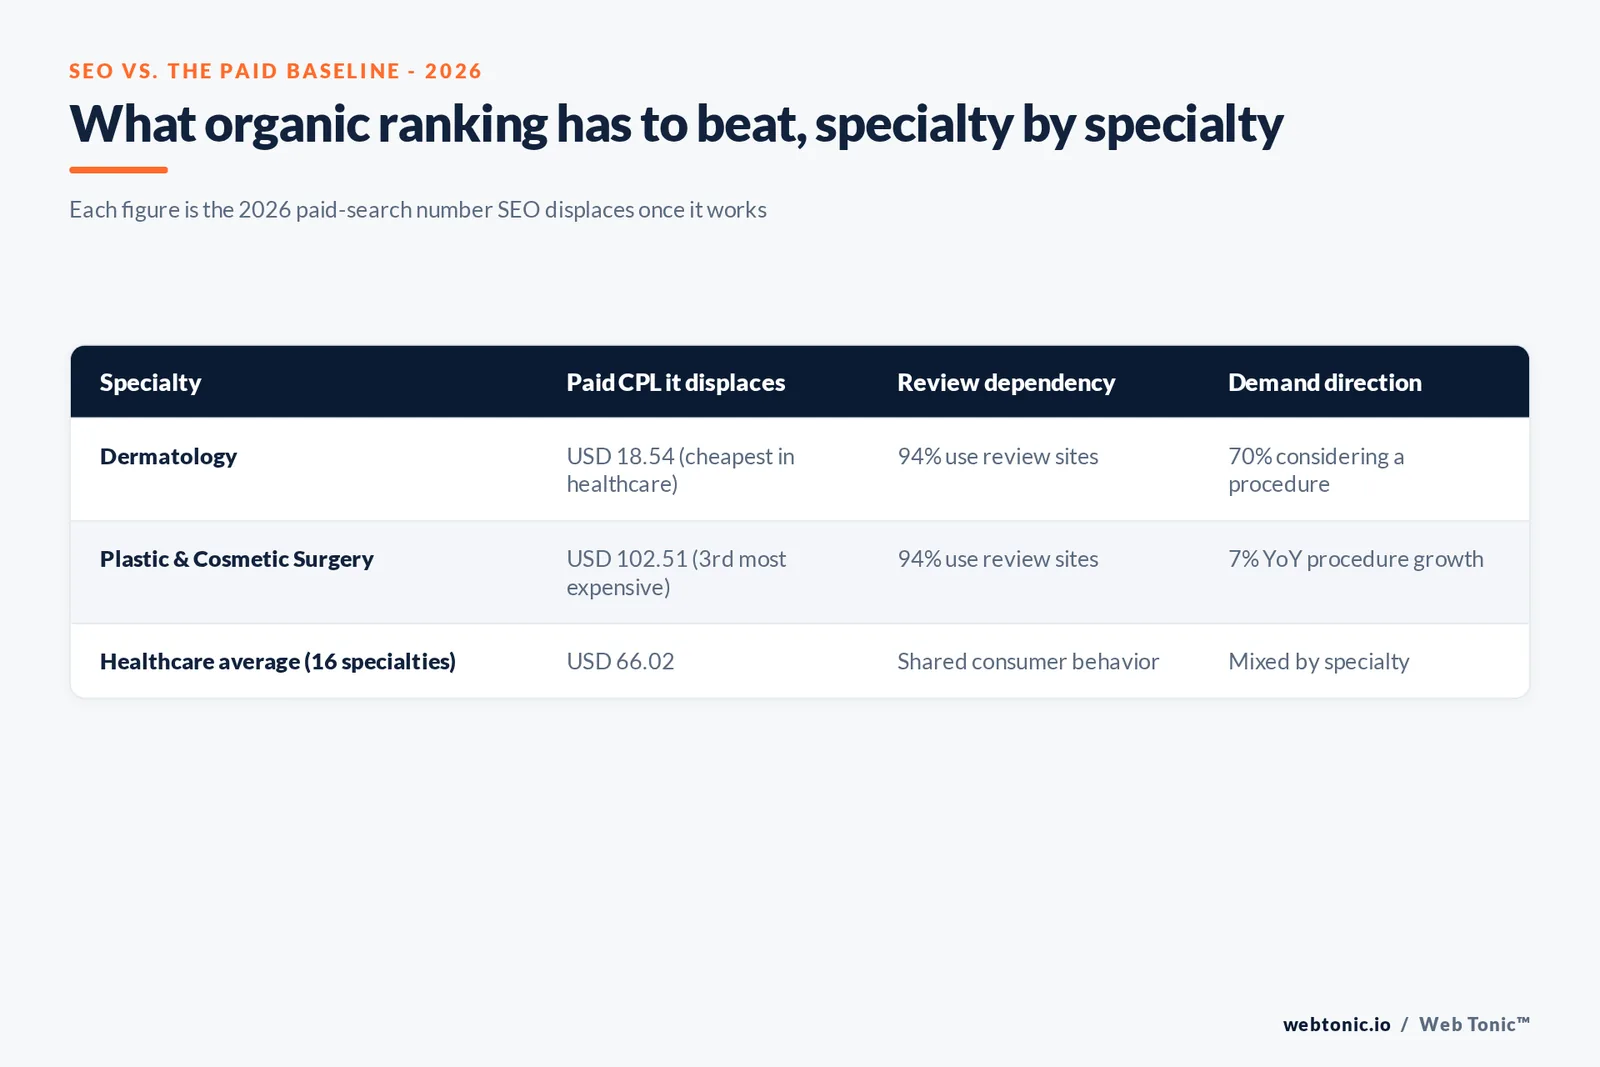Image resolution: width=1600 pixels, height=1067 pixels.
Task: Select the 'Paid CPL it displaces' column header
Action: pos(676,382)
